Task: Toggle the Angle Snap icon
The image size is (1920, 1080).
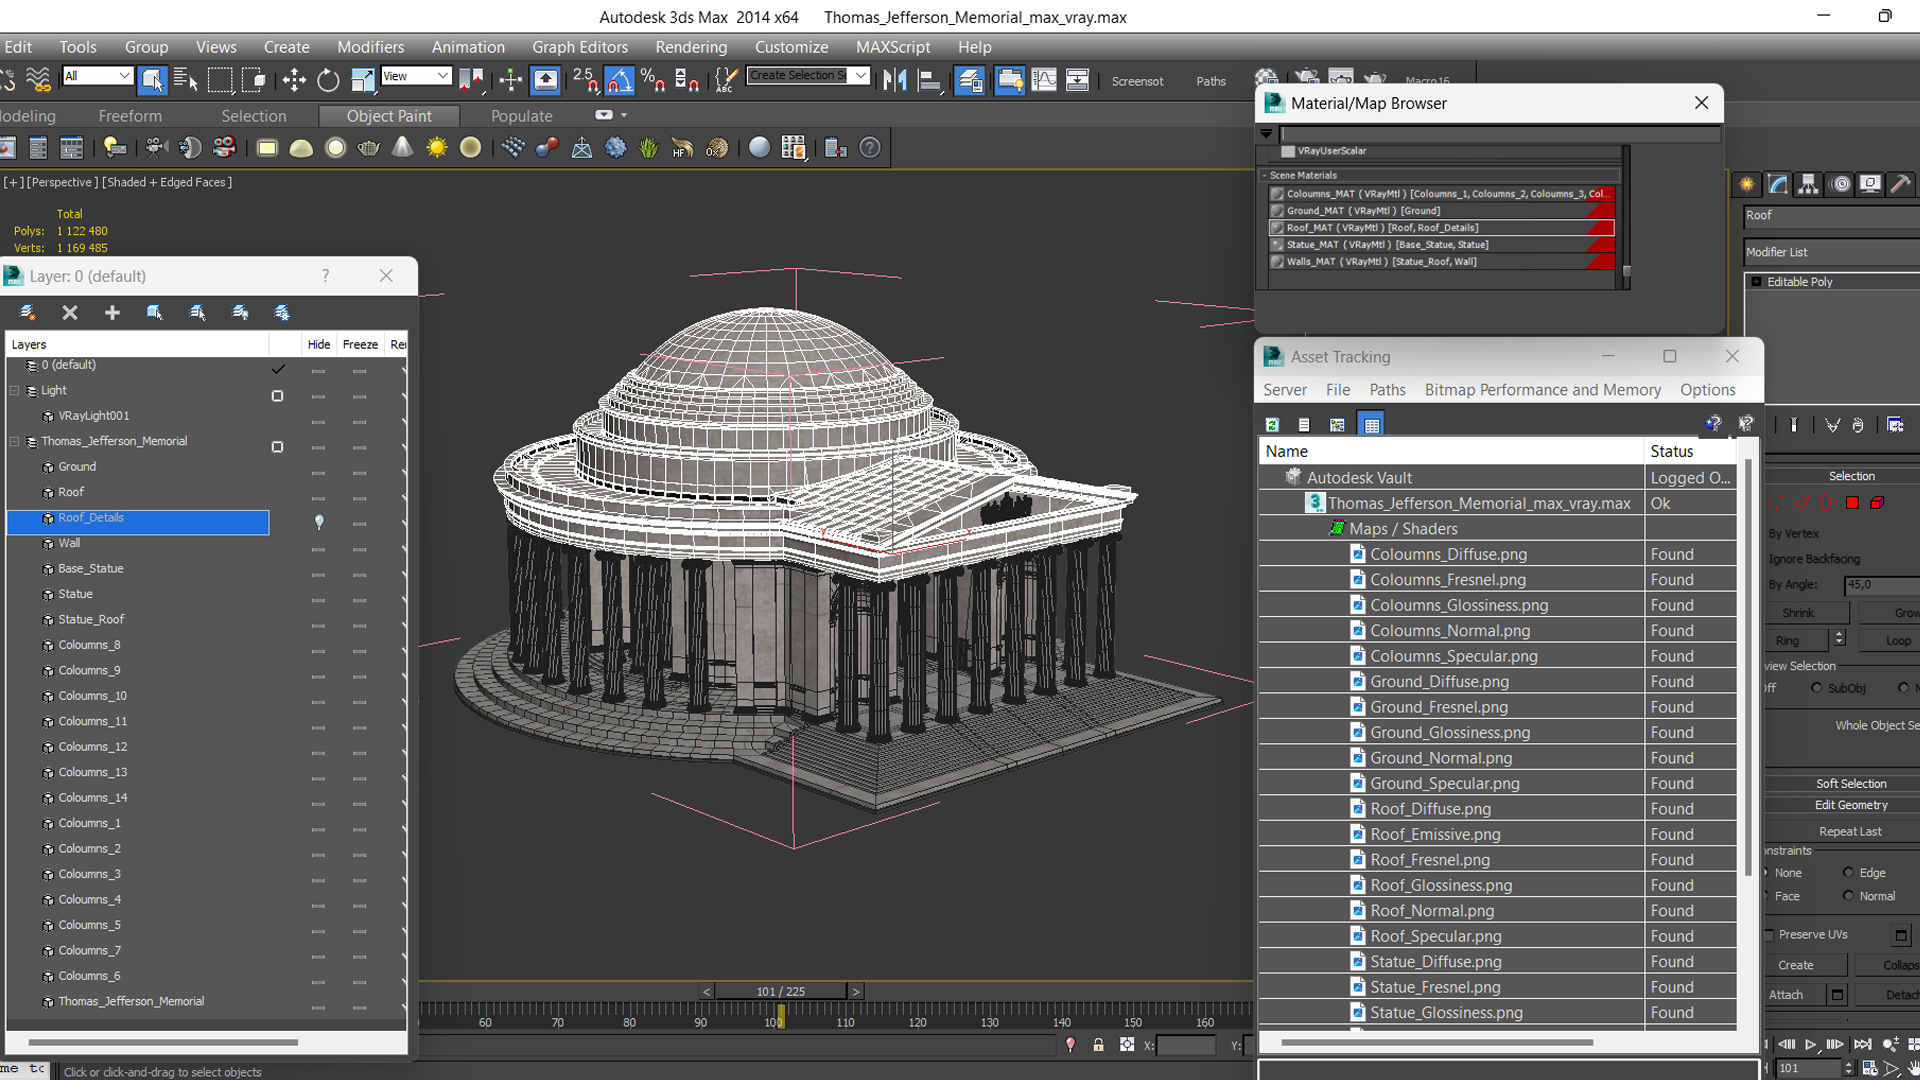Action: tap(619, 80)
